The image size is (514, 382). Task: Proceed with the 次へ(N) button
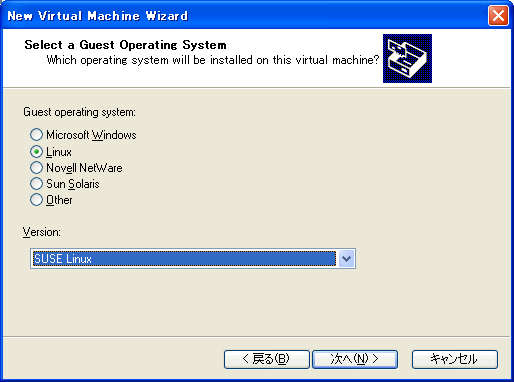(x=355, y=359)
